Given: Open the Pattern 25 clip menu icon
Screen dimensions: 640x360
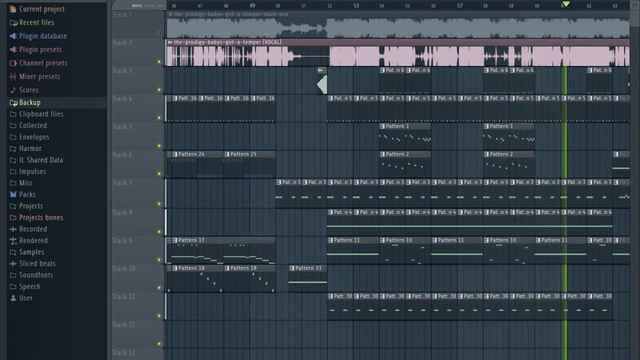Looking at the screenshot, I should click(x=227, y=154).
